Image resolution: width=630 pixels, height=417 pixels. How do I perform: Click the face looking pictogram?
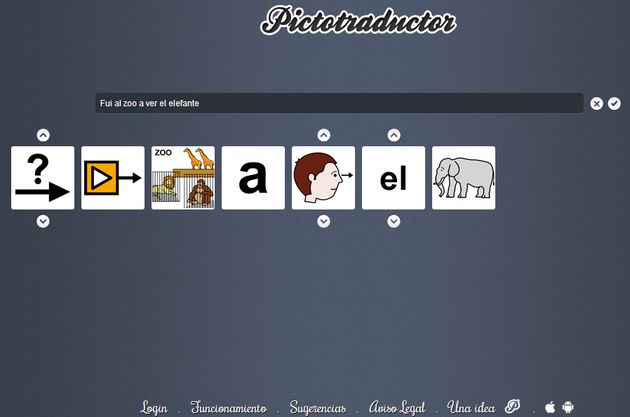323,178
